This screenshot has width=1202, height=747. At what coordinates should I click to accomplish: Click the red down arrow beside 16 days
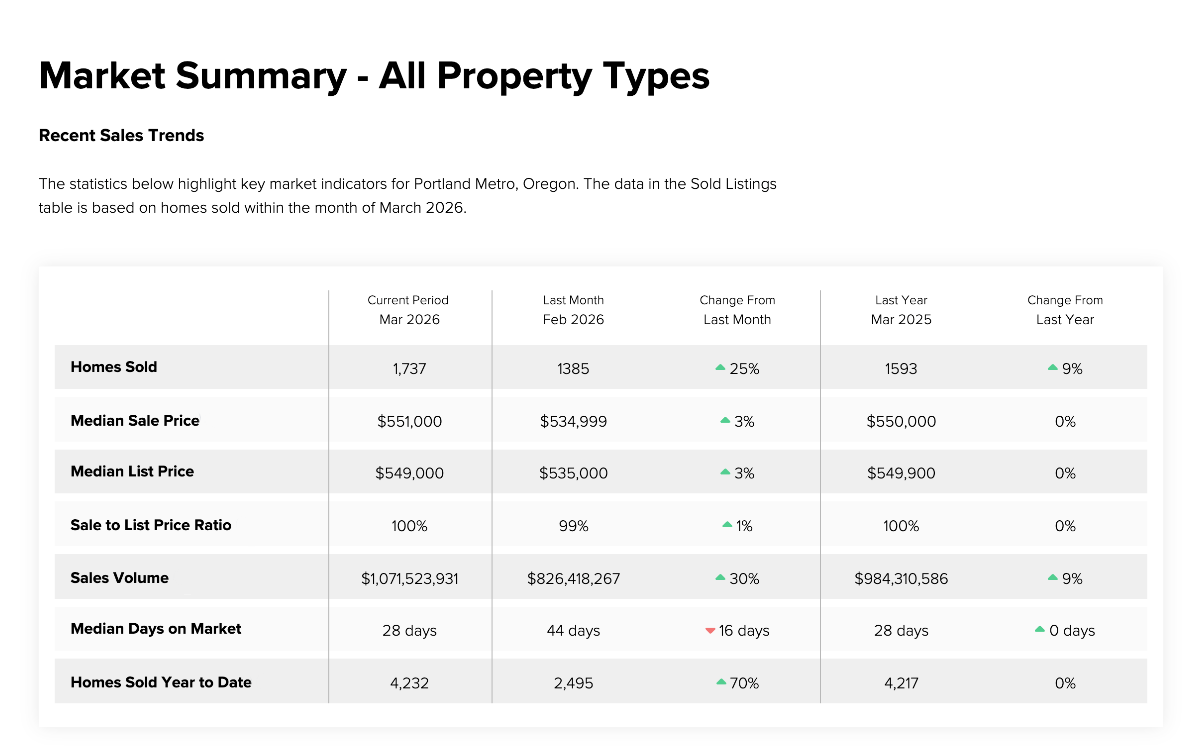(x=710, y=631)
